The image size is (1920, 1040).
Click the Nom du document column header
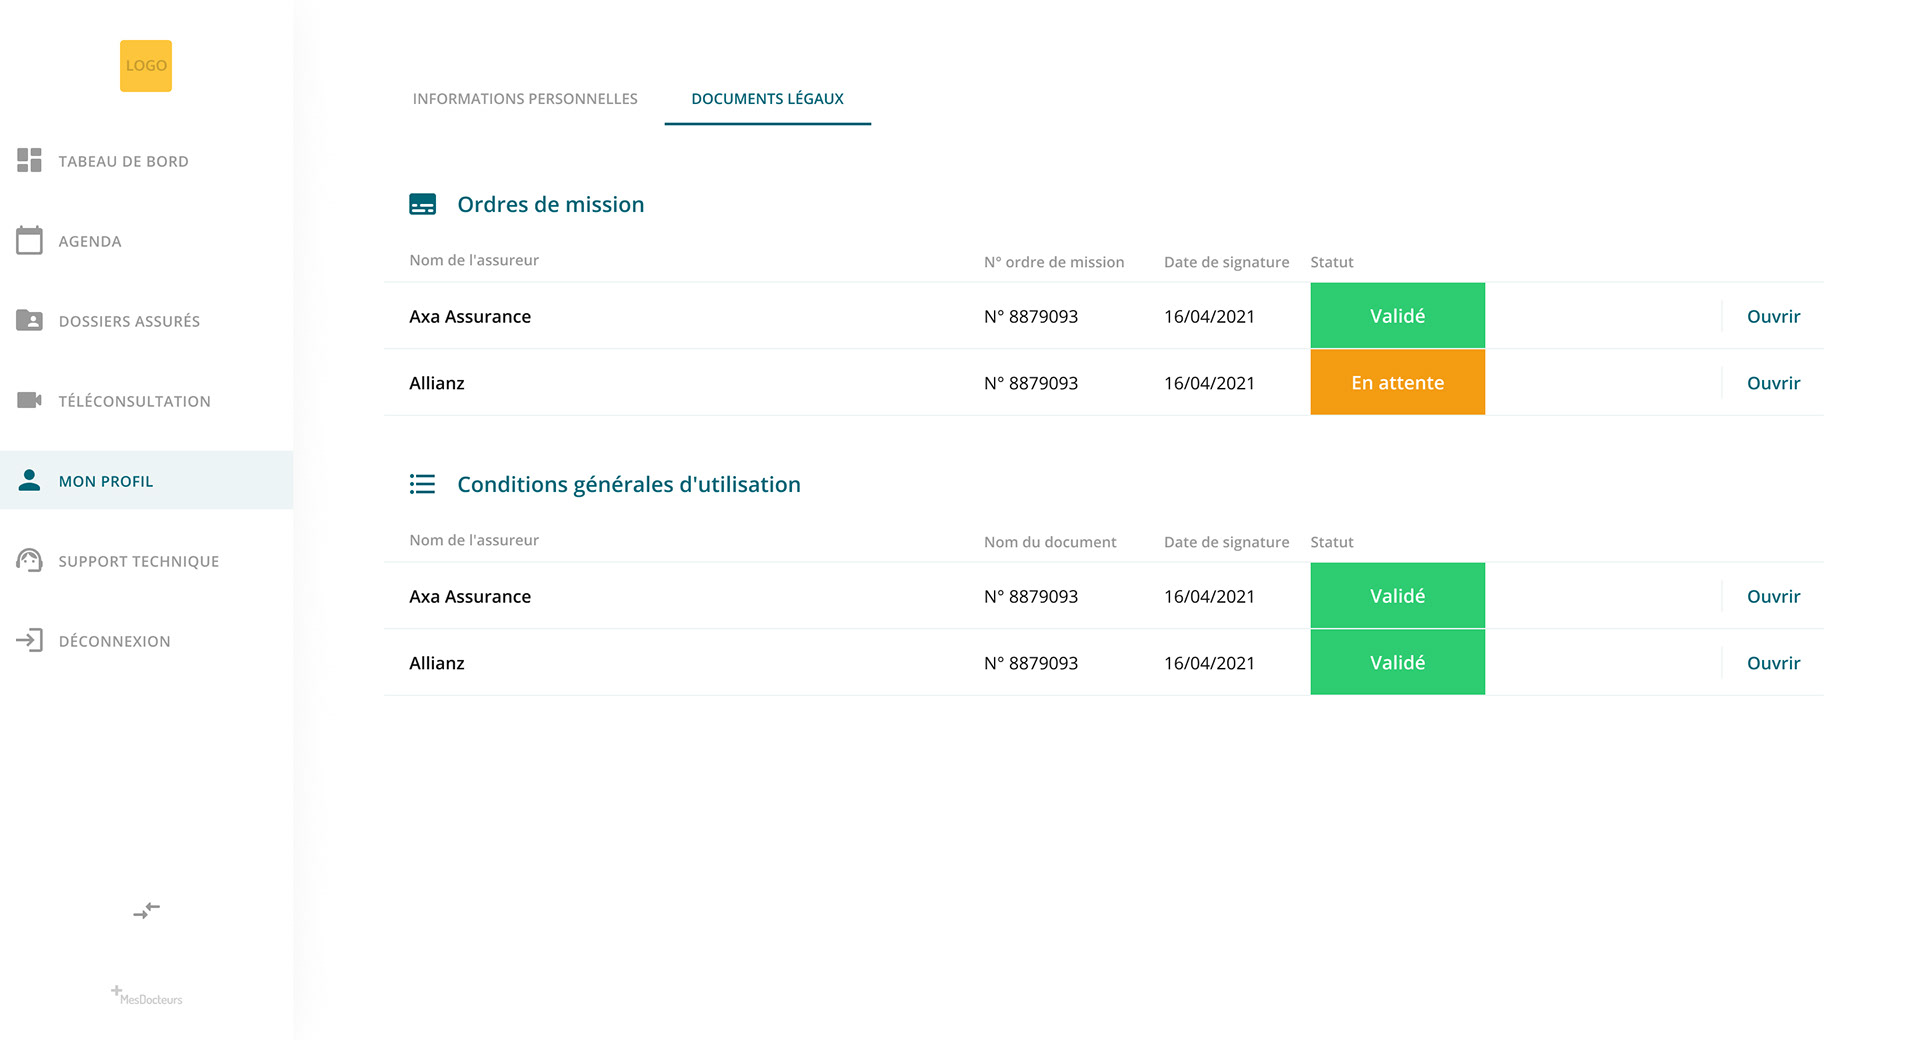[x=1050, y=542]
